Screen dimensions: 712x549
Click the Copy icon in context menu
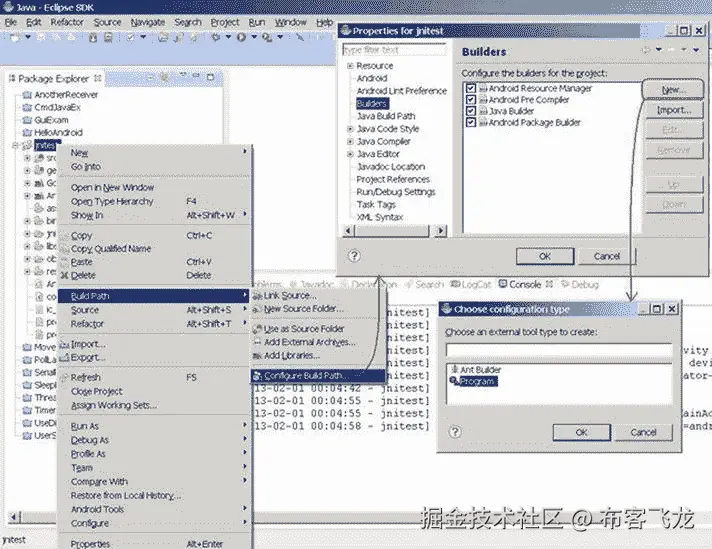click(x=64, y=236)
